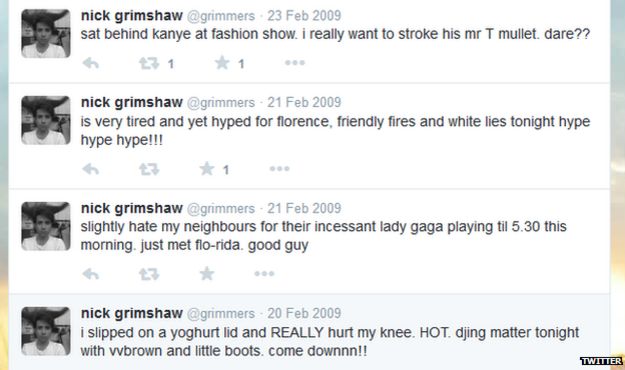625x370 pixels.
Task: Reply to the Kanye fashion show tweet
Action: coord(91,63)
